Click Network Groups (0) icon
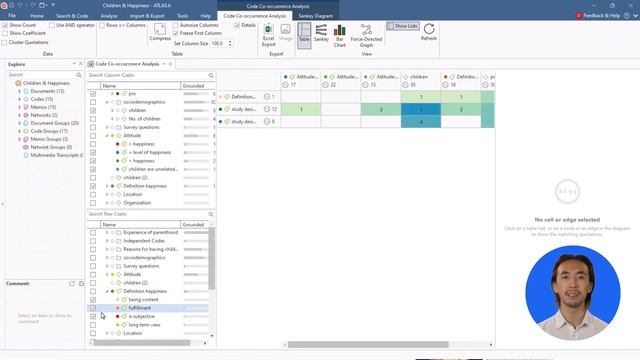 [x=26, y=147]
